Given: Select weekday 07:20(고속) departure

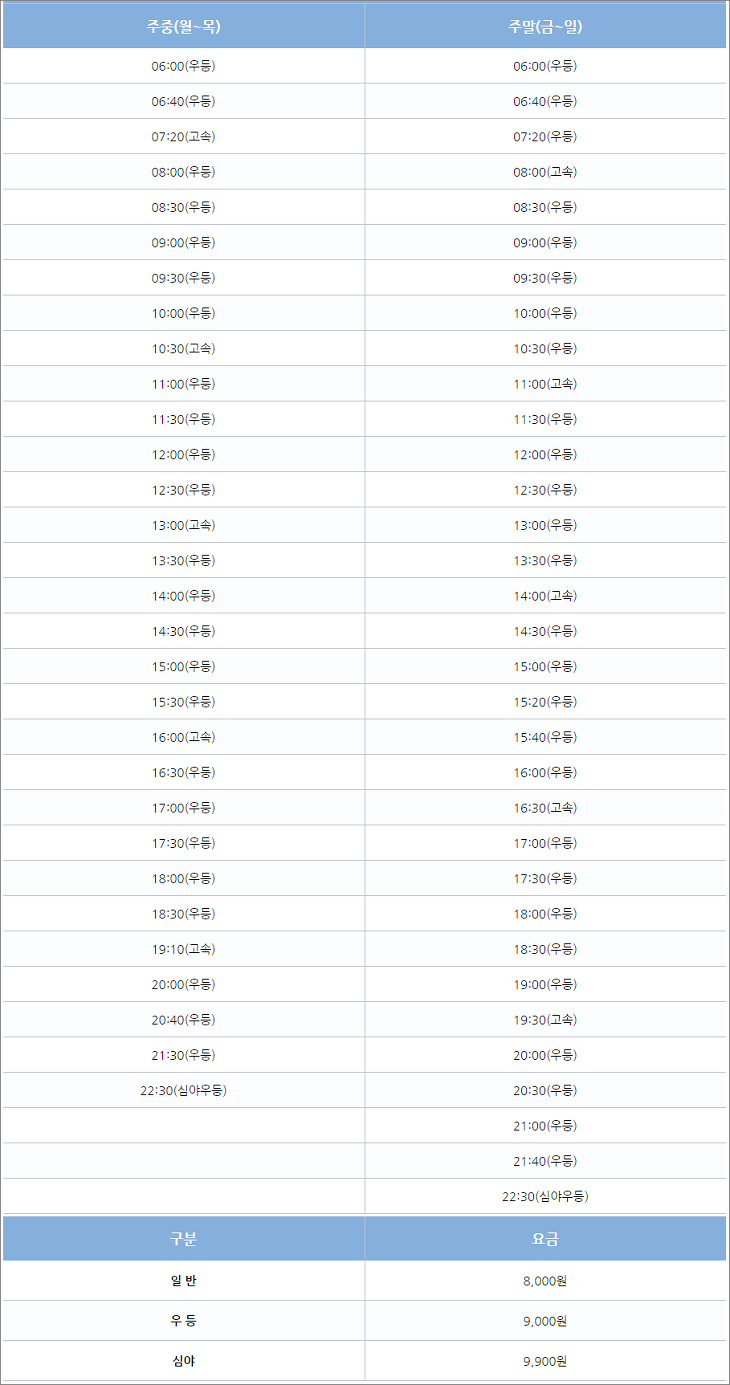Looking at the screenshot, I should click(x=183, y=136).
